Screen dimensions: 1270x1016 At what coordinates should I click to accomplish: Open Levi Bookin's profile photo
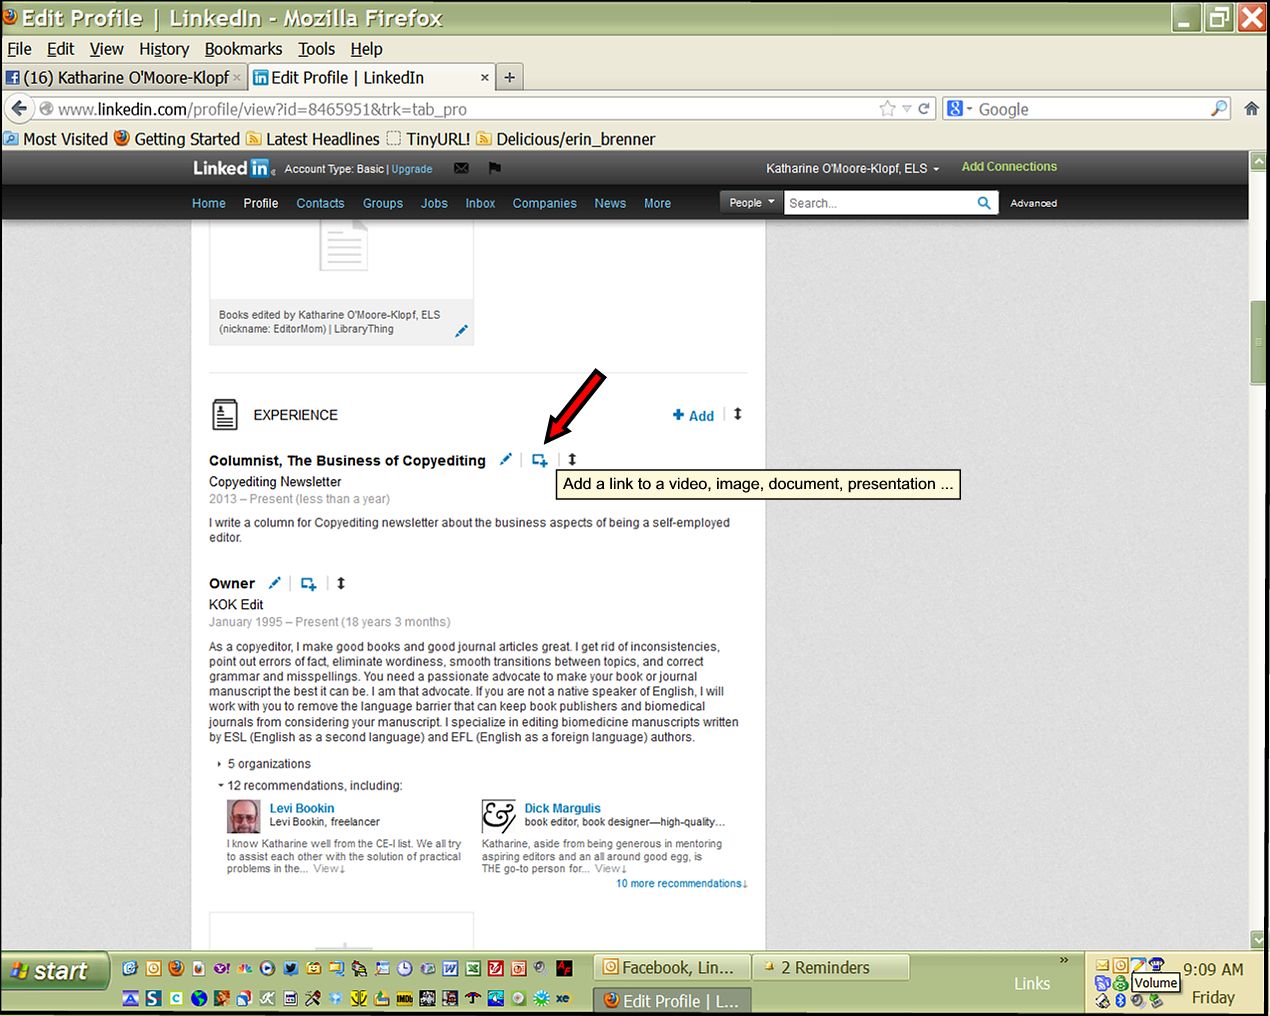click(243, 817)
